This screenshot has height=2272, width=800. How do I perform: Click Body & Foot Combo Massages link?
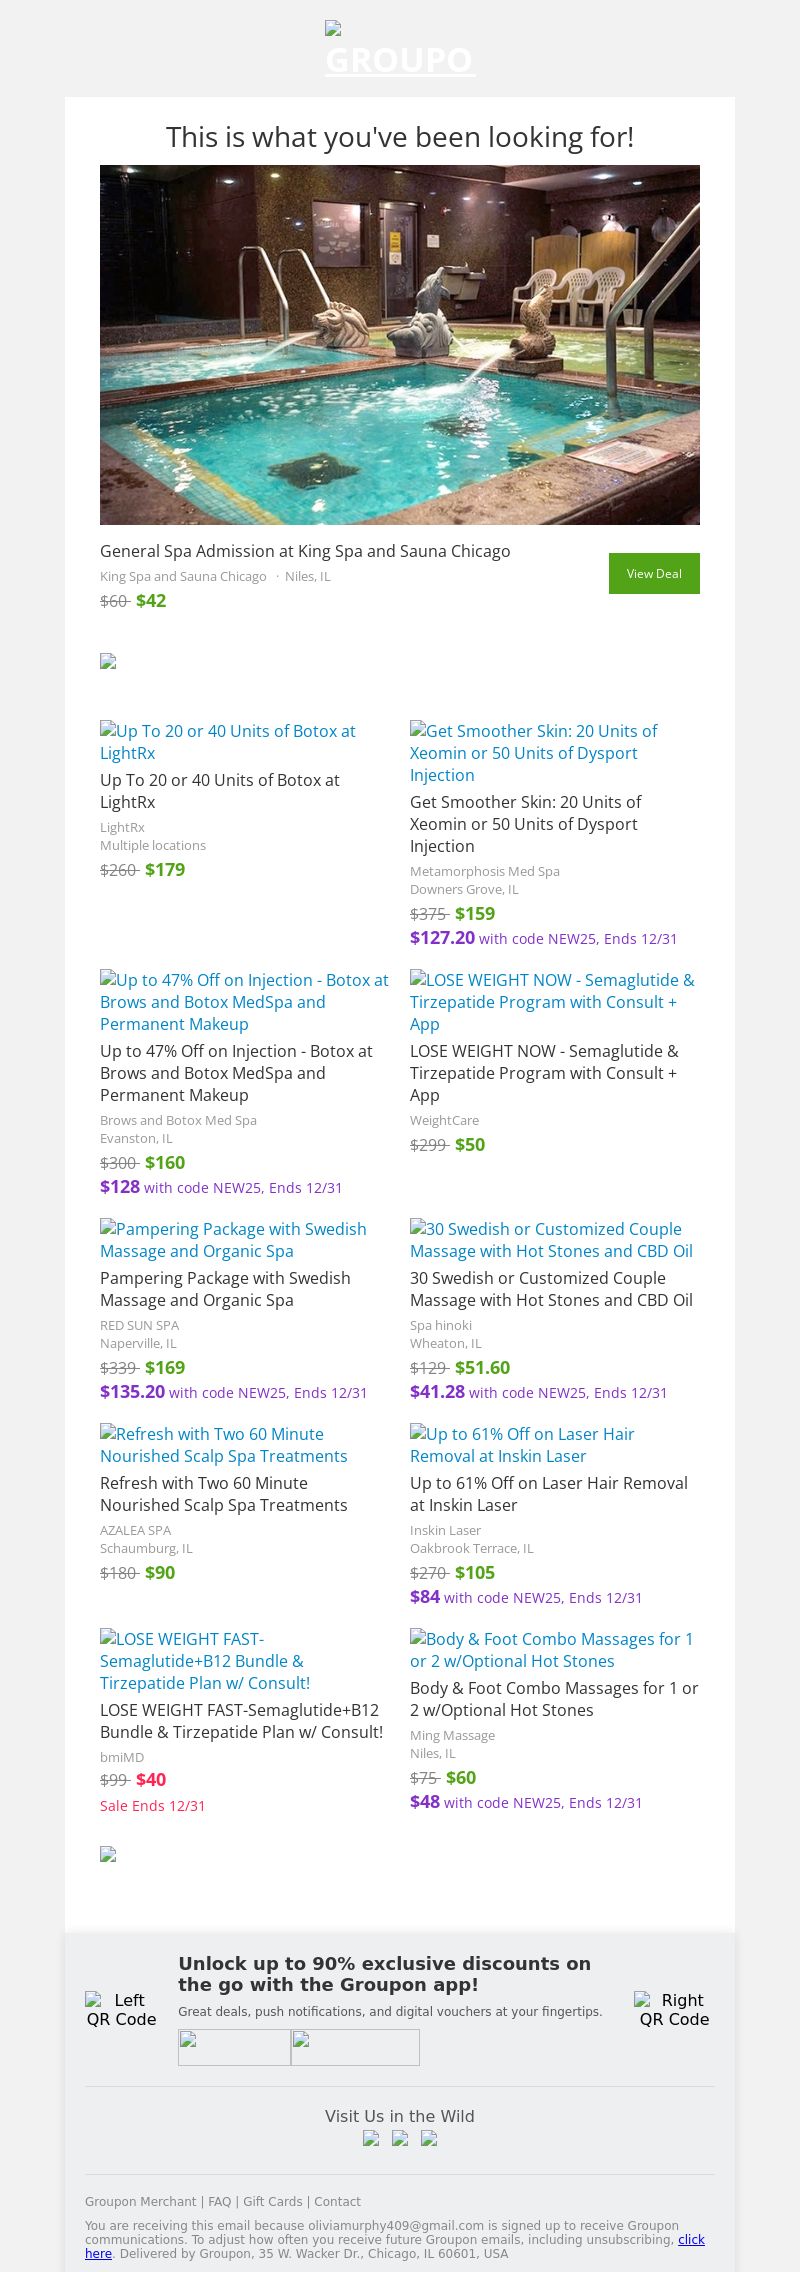551,1650
